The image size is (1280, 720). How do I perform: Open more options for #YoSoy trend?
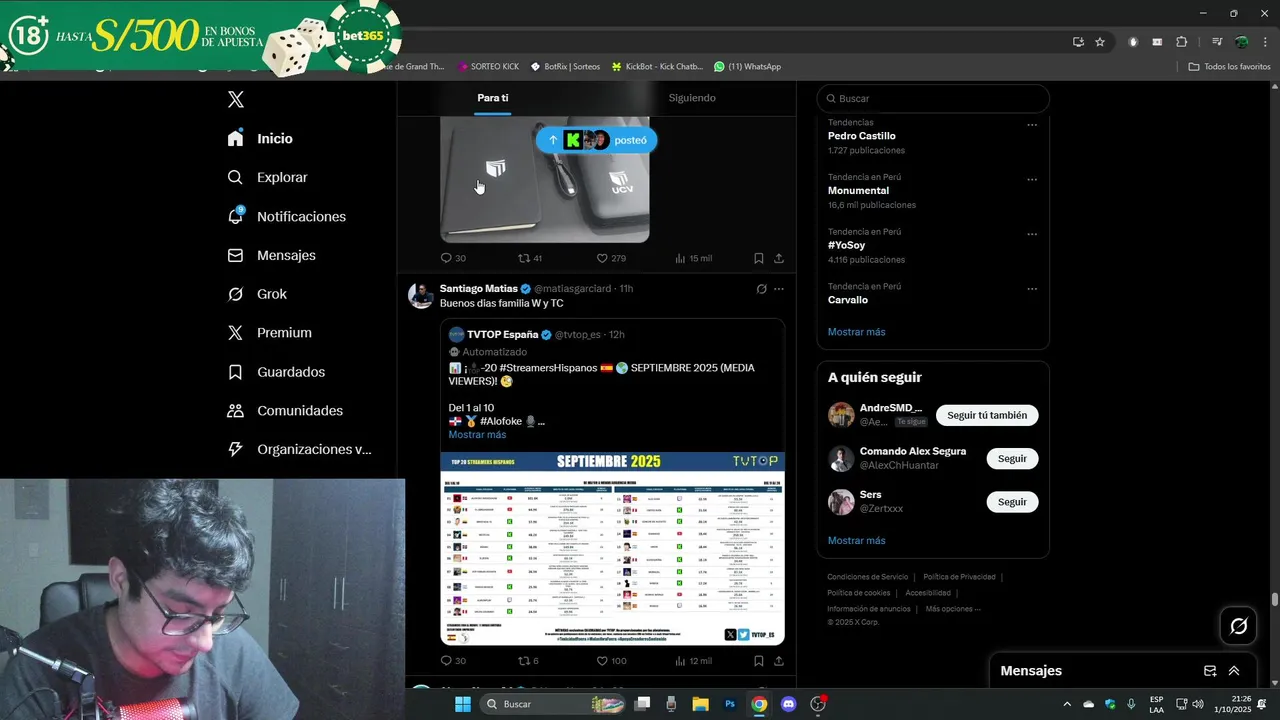click(x=1032, y=235)
